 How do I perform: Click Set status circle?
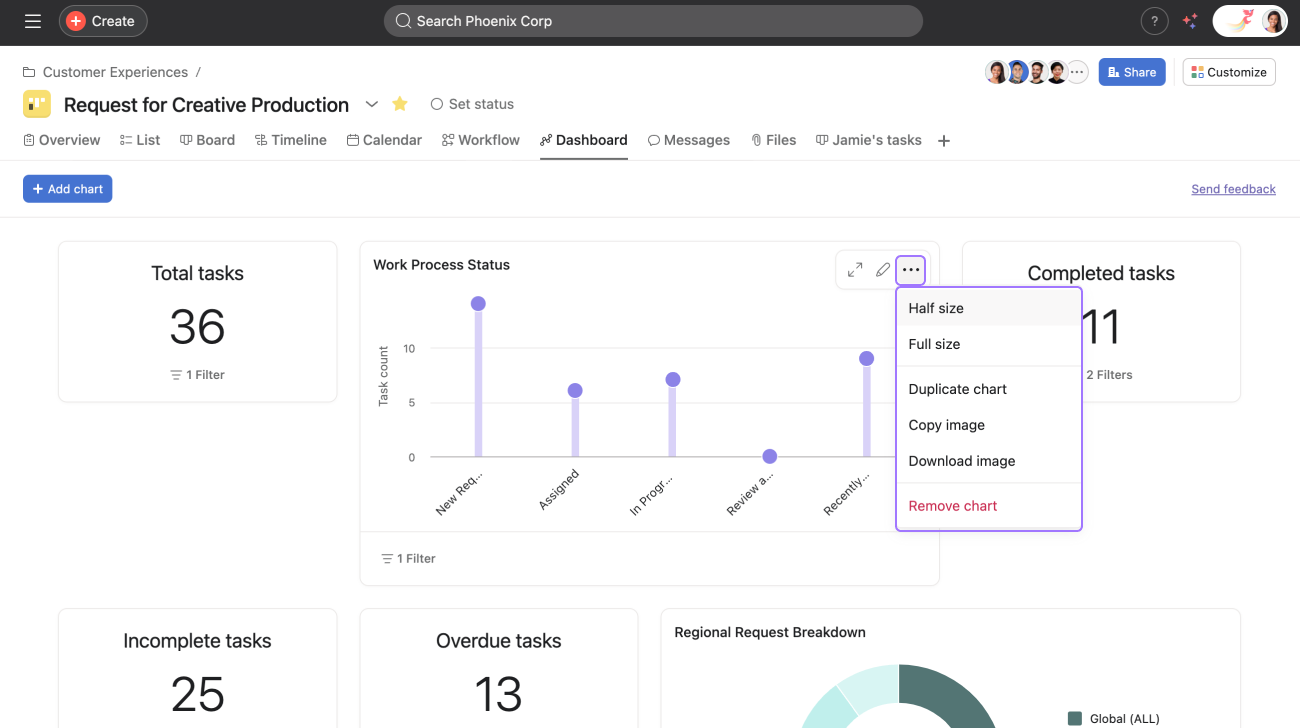tap(437, 104)
